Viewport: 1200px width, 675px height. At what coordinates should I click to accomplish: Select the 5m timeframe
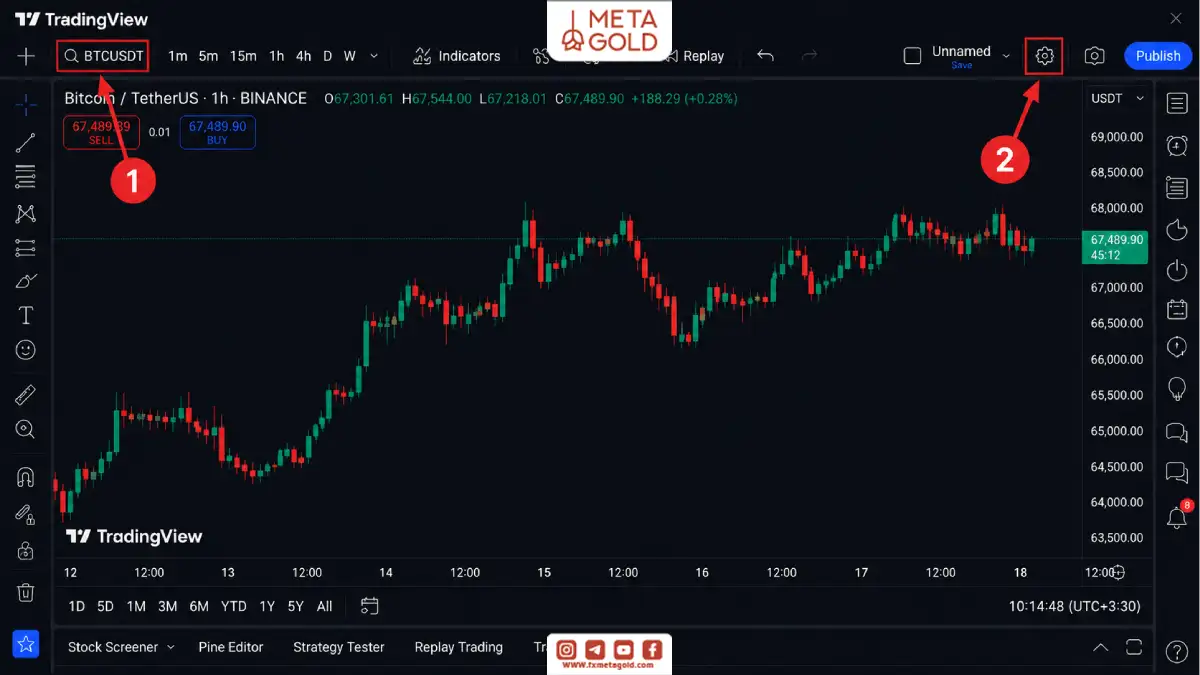point(208,56)
